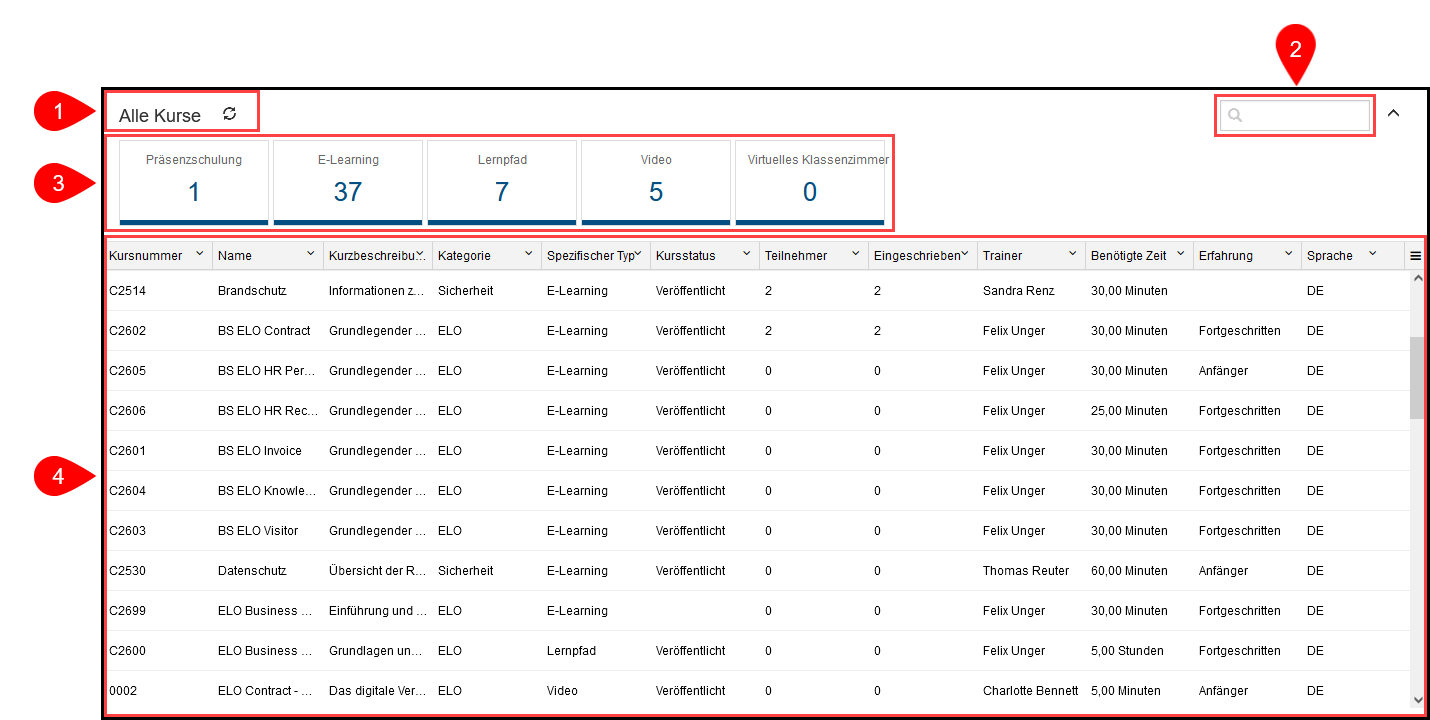Sort by Erfahrung column header
This screenshot has width=1430, height=720.
(x=1225, y=256)
